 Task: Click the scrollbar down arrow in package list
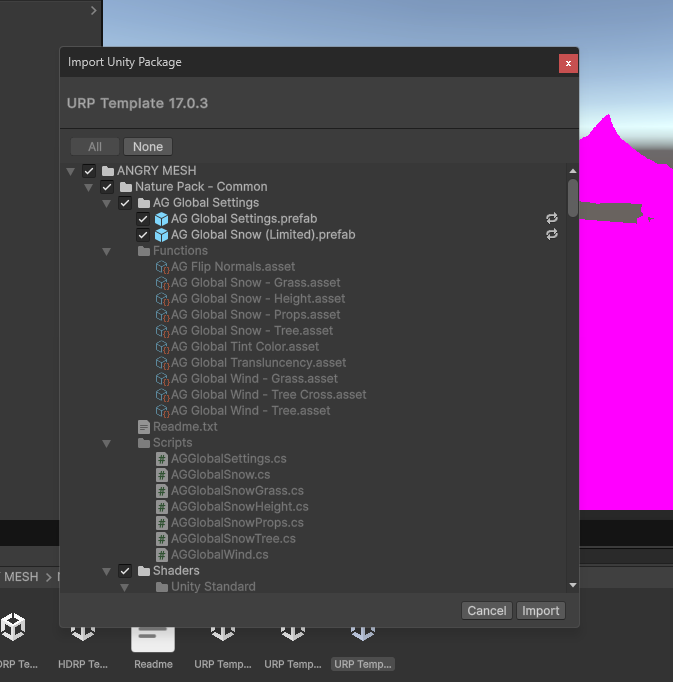coord(573,585)
